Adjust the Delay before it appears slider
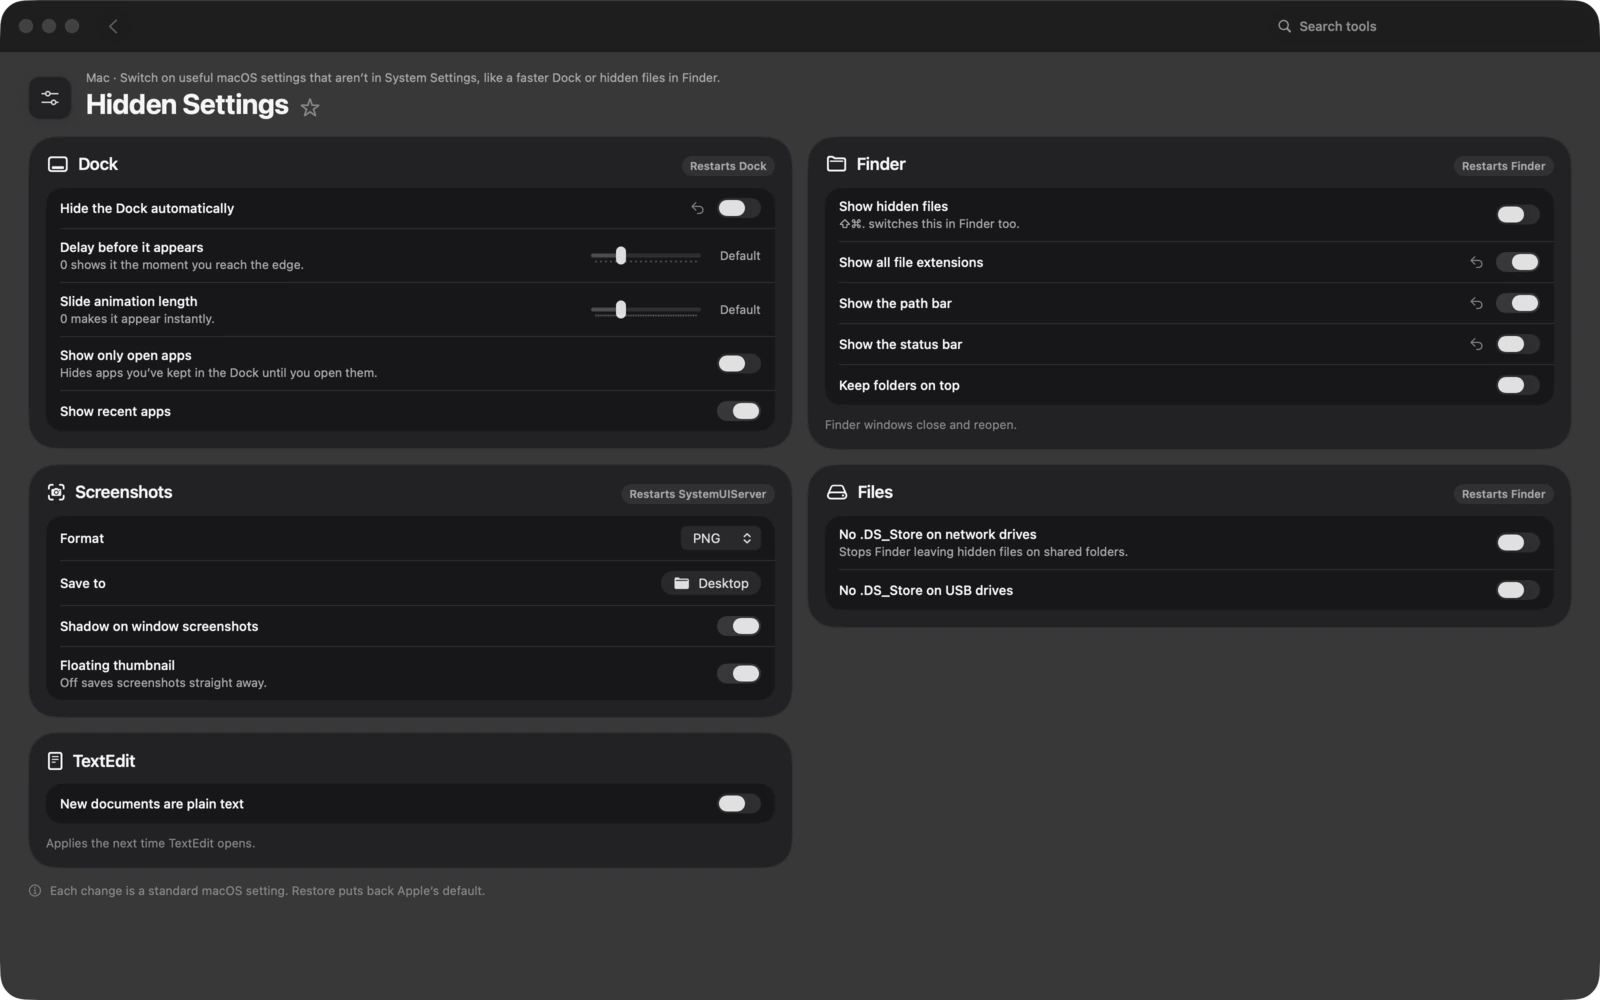 point(645,256)
